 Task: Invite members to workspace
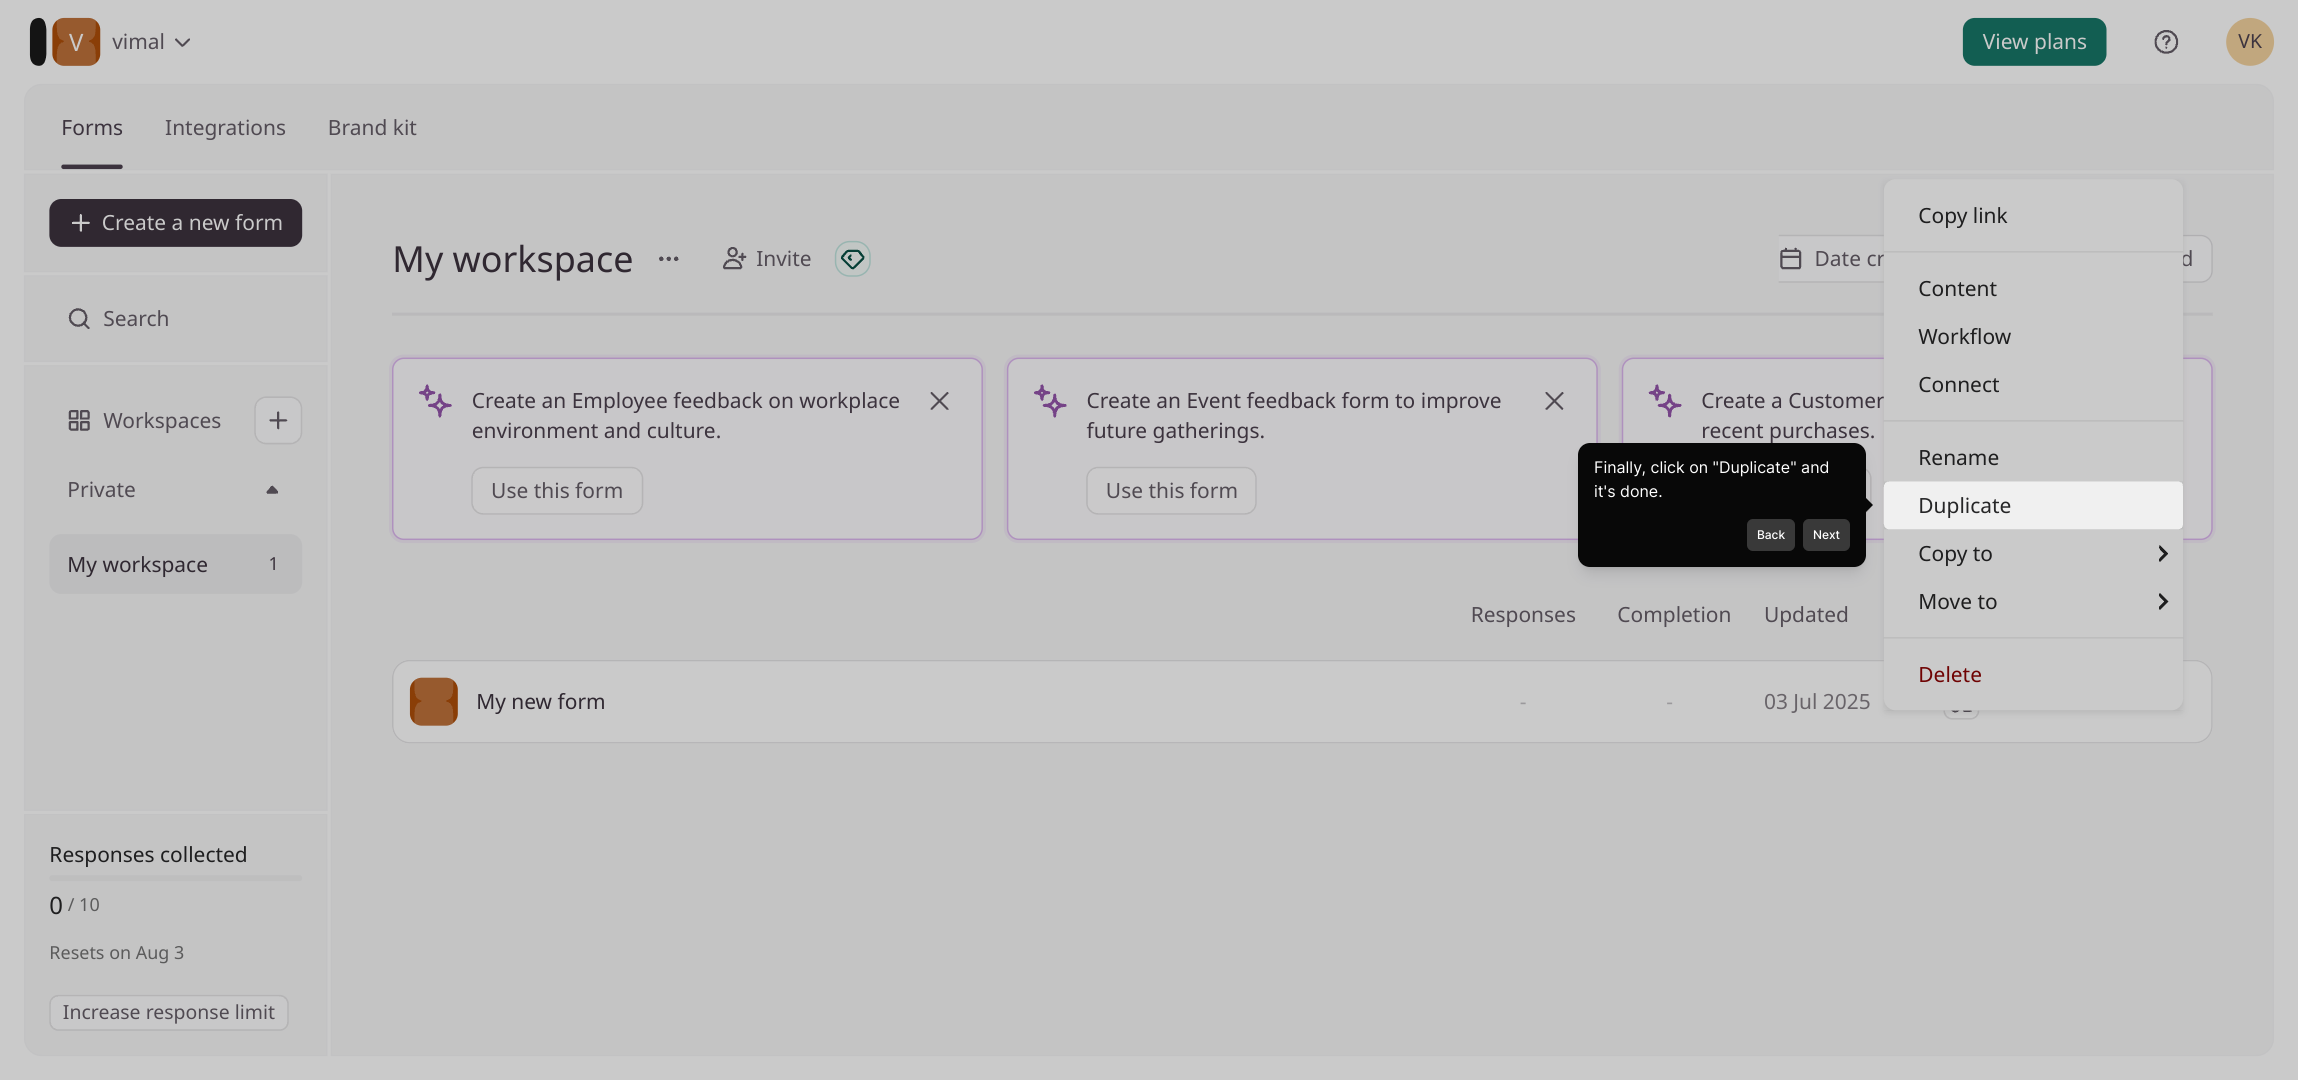[x=767, y=259]
